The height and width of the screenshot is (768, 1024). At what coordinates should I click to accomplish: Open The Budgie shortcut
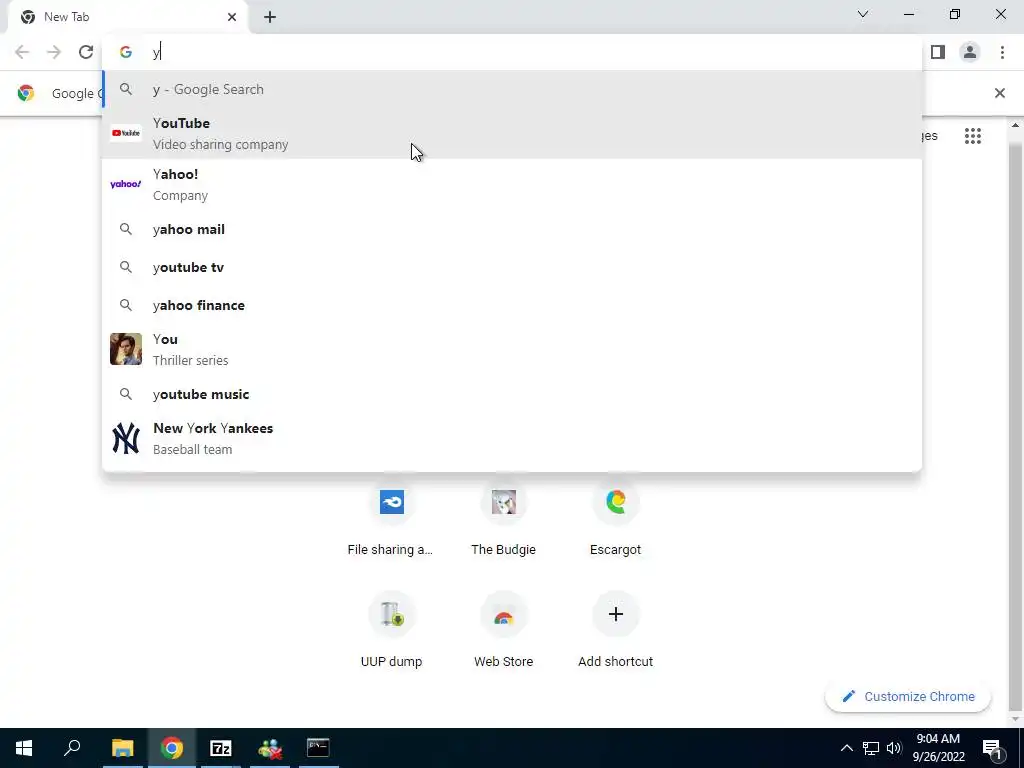504,520
